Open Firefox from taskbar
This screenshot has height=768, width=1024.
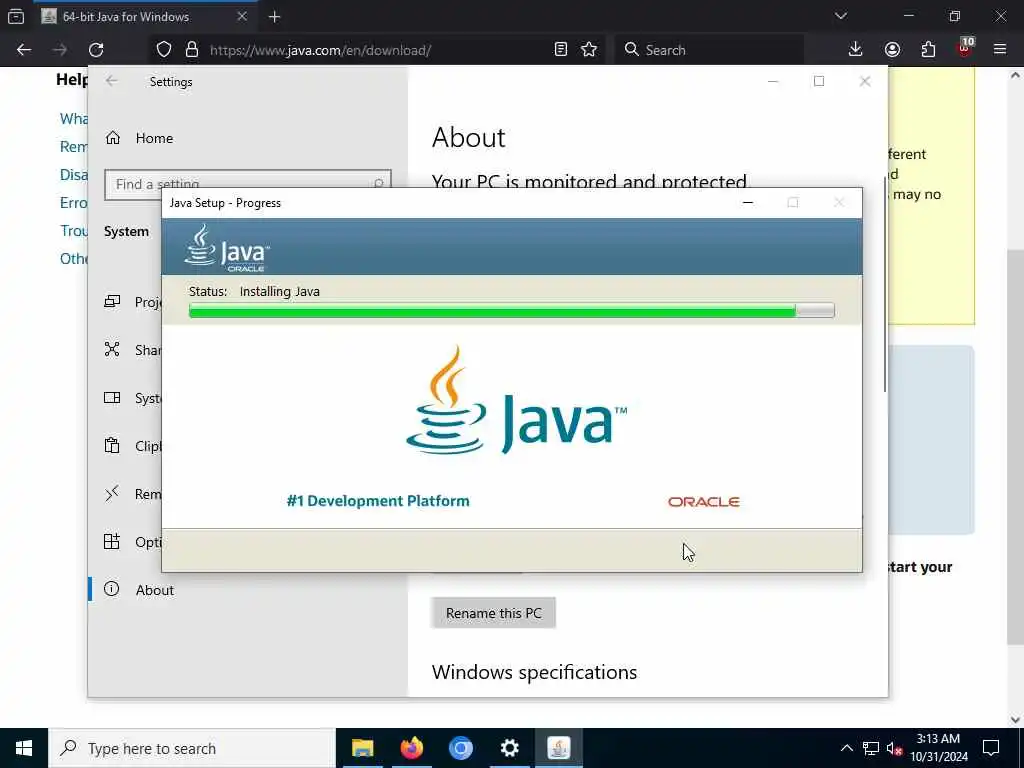click(411, 748)
